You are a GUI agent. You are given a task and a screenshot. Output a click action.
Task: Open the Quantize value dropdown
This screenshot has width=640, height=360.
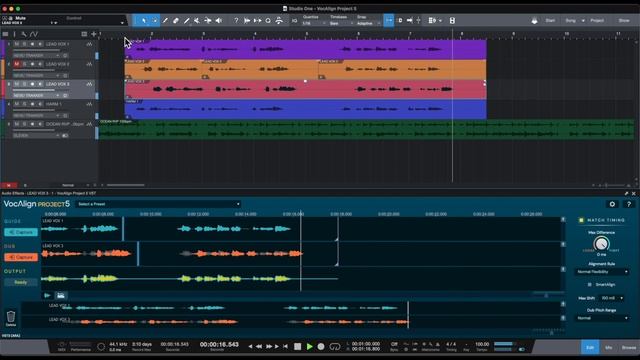click(314, 23)
